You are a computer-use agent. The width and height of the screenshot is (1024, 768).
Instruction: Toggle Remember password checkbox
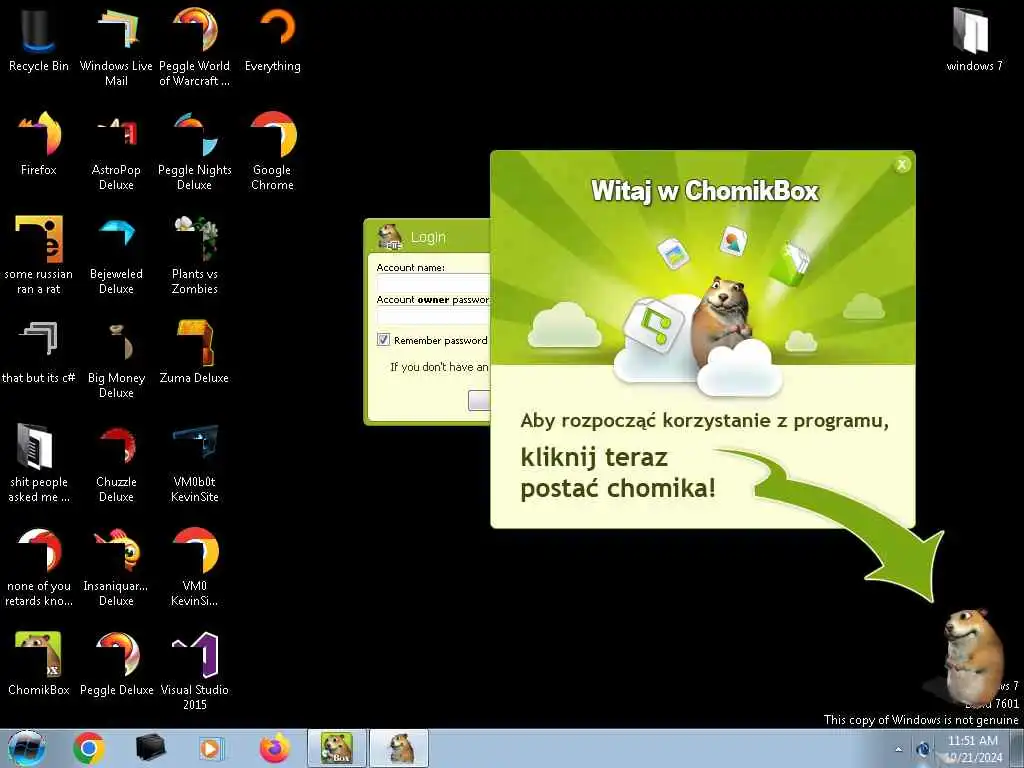383,340
